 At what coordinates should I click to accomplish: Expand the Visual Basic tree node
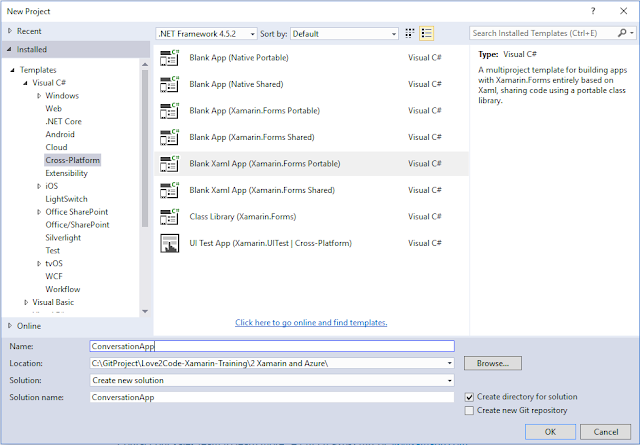coord(26,303)
